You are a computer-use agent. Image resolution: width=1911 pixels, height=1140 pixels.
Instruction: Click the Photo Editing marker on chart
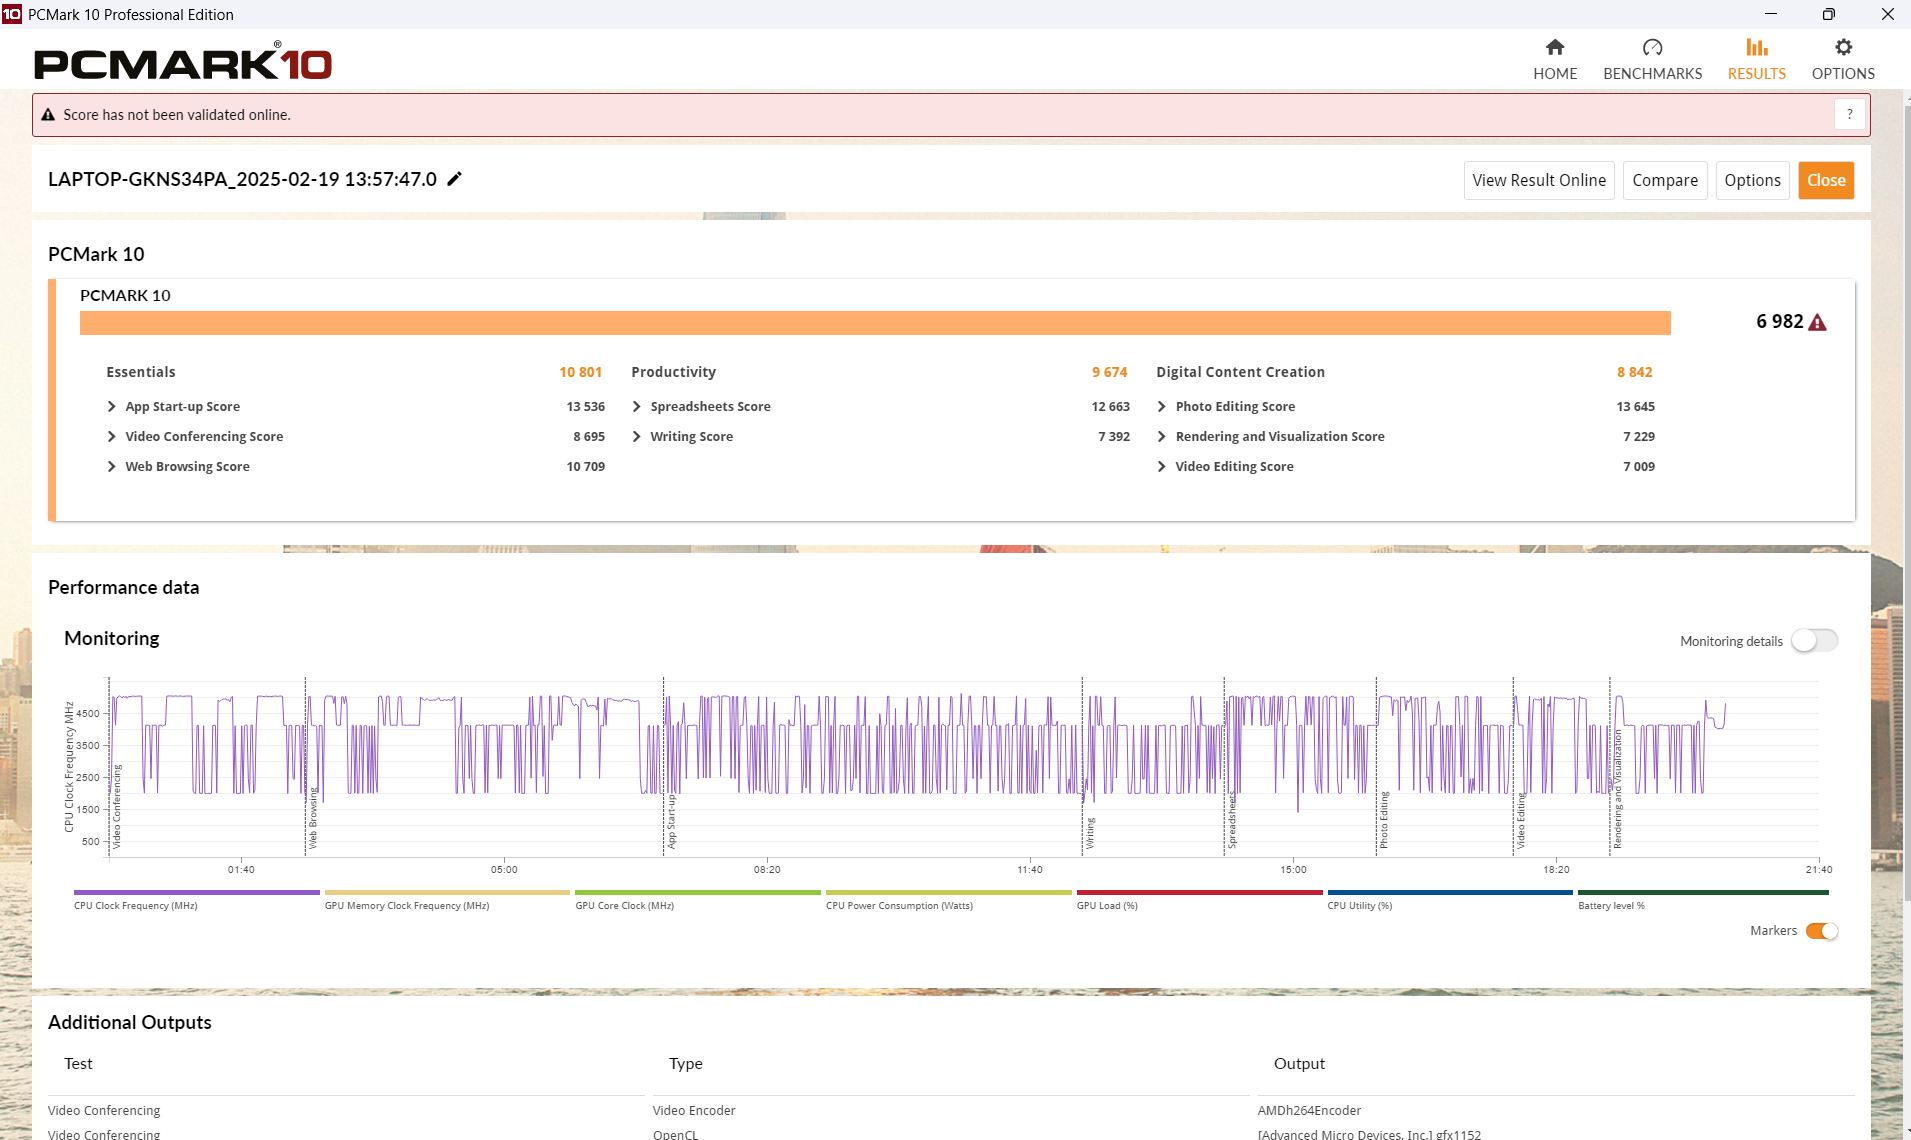pos(1384,820)
